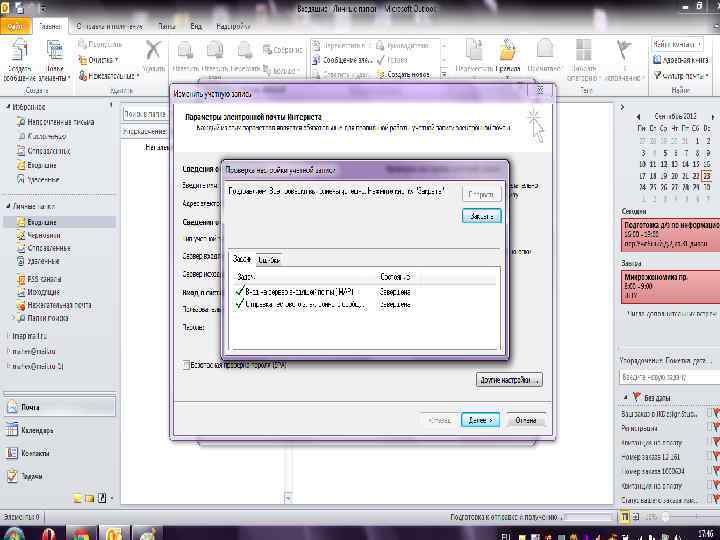This screenshot has height=540, width=720.
Task: Click the Next button in account dialog
Action: (480, 420)
